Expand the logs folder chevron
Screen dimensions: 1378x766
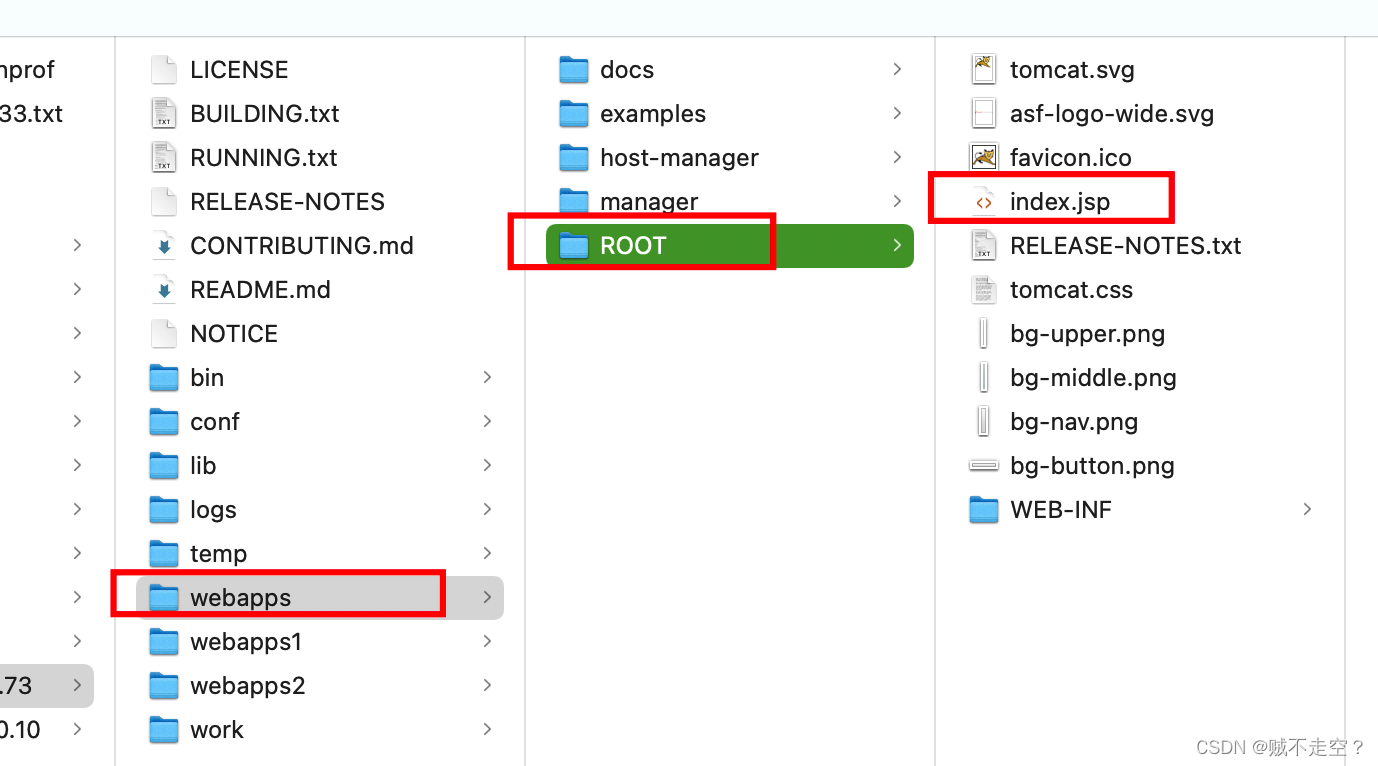pyautogui.click(x=487, y=509)
